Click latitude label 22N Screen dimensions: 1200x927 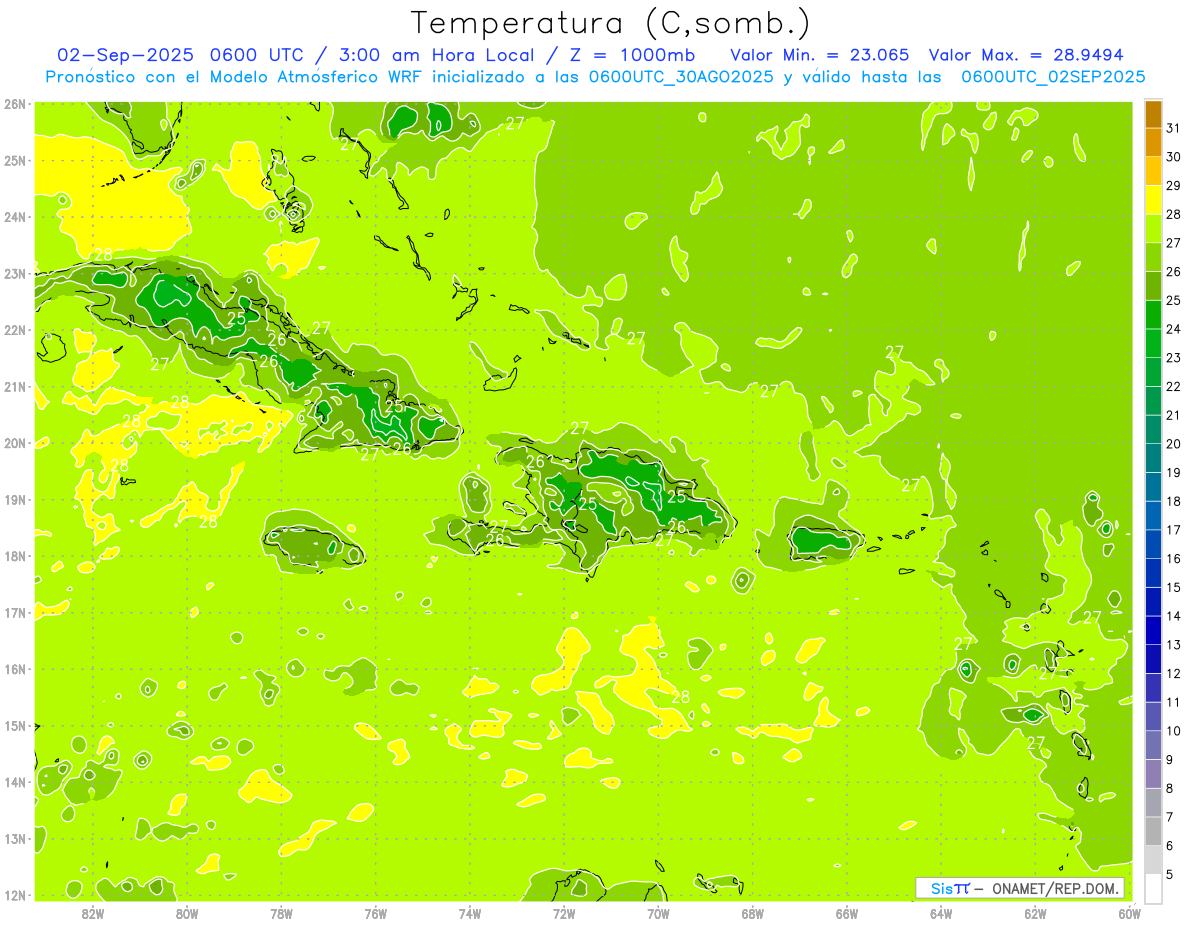point(15,330)
